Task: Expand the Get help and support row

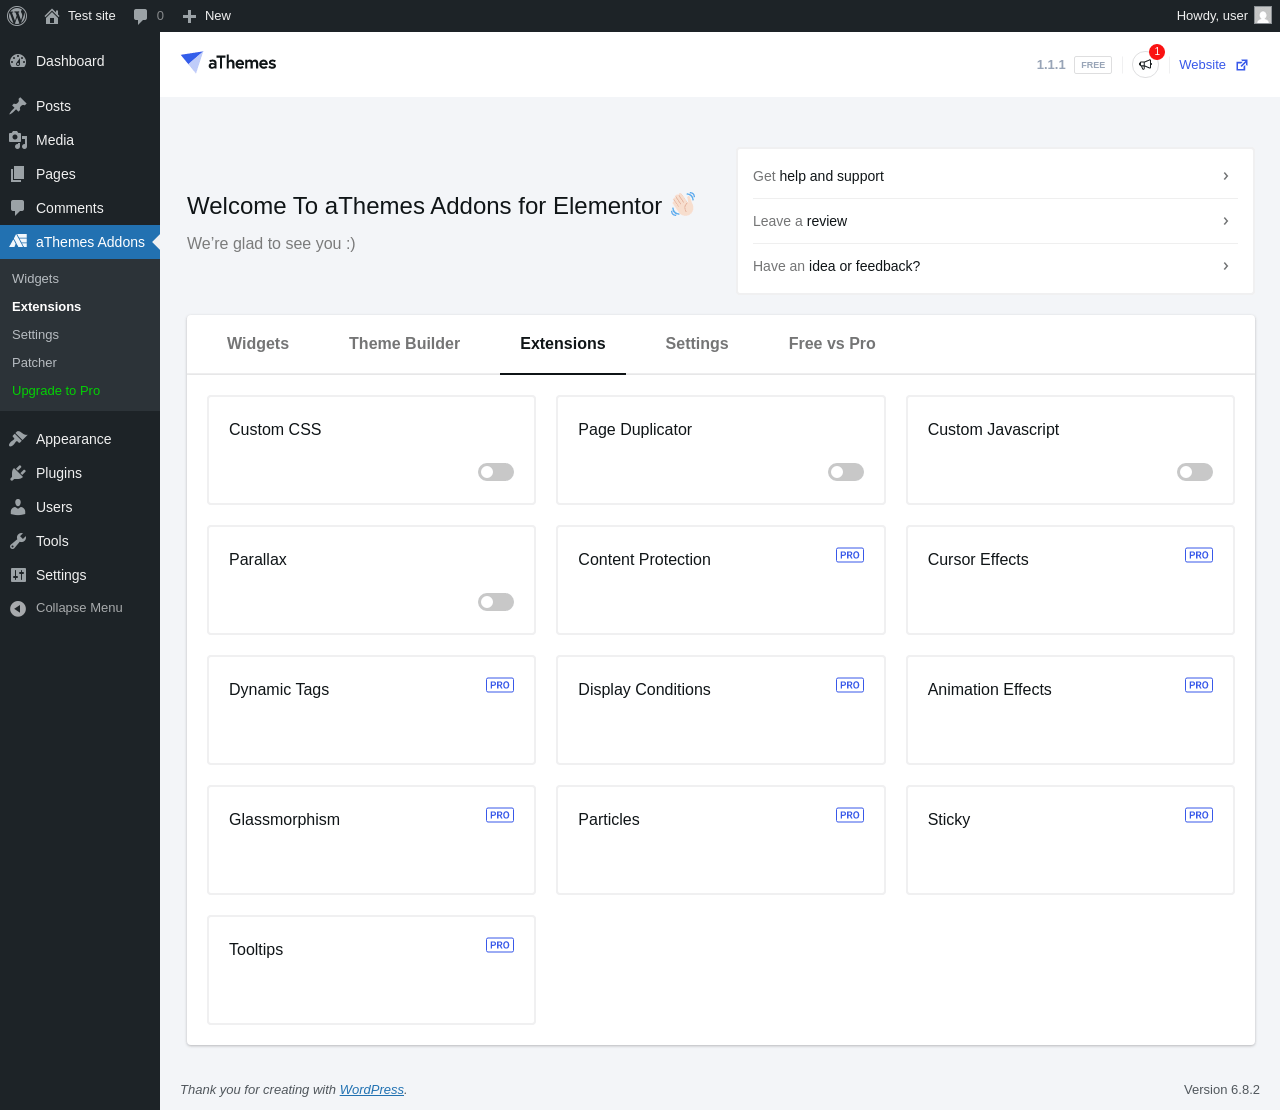Action: (995, 176)
